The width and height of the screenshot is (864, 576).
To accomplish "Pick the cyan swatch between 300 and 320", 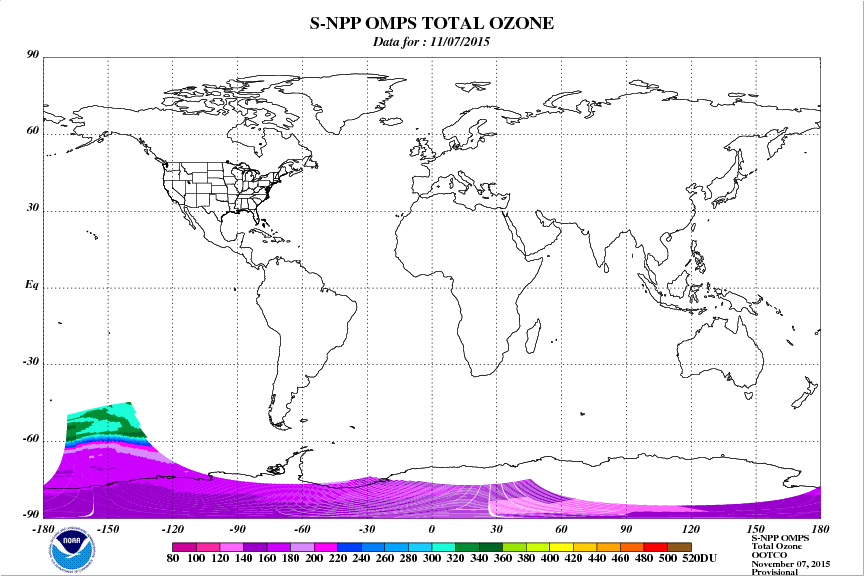I will pos(444,547).
